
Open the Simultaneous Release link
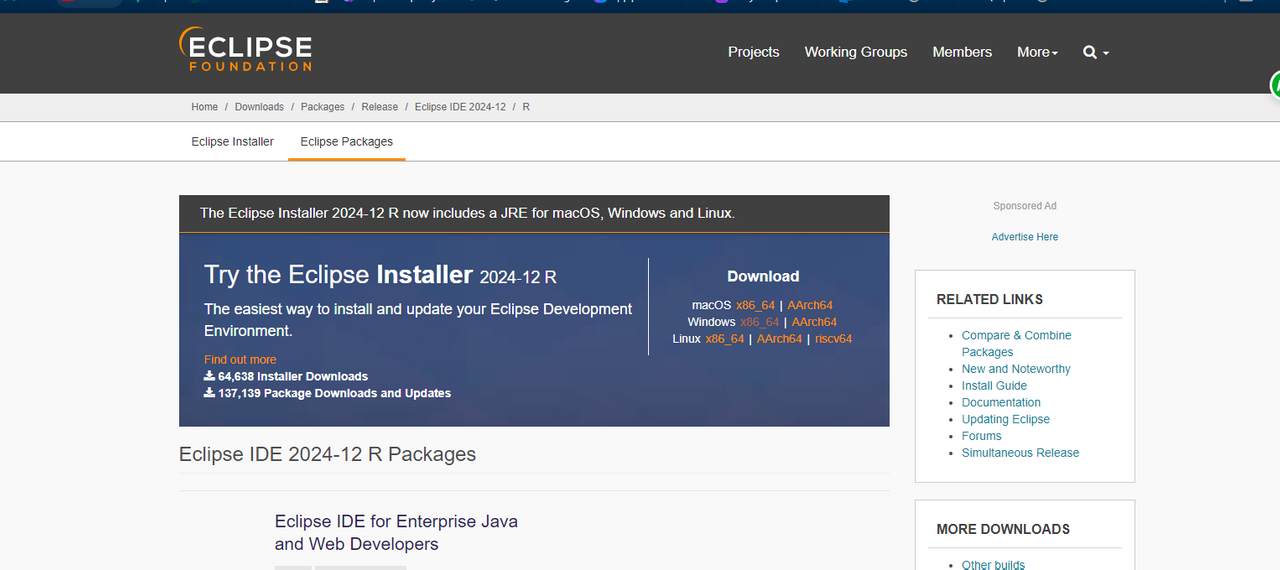tap(1021, 453)
